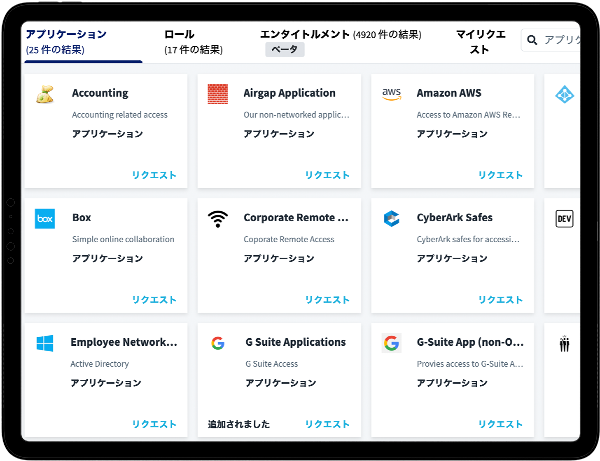Image resolution: width=600 pixels, height=461 pixels.
Task: Click the Accounting card title
Action: 100,93
